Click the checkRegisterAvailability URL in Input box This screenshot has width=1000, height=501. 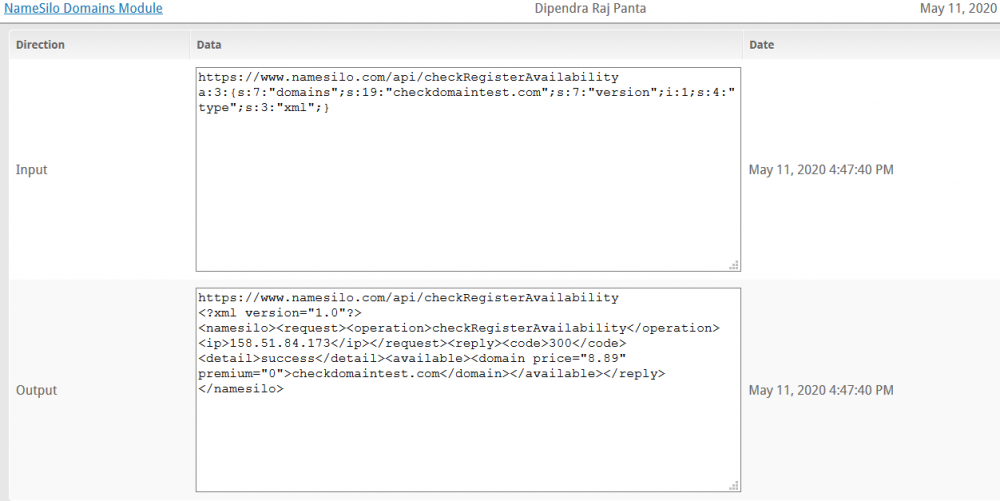tap(408, 77)
